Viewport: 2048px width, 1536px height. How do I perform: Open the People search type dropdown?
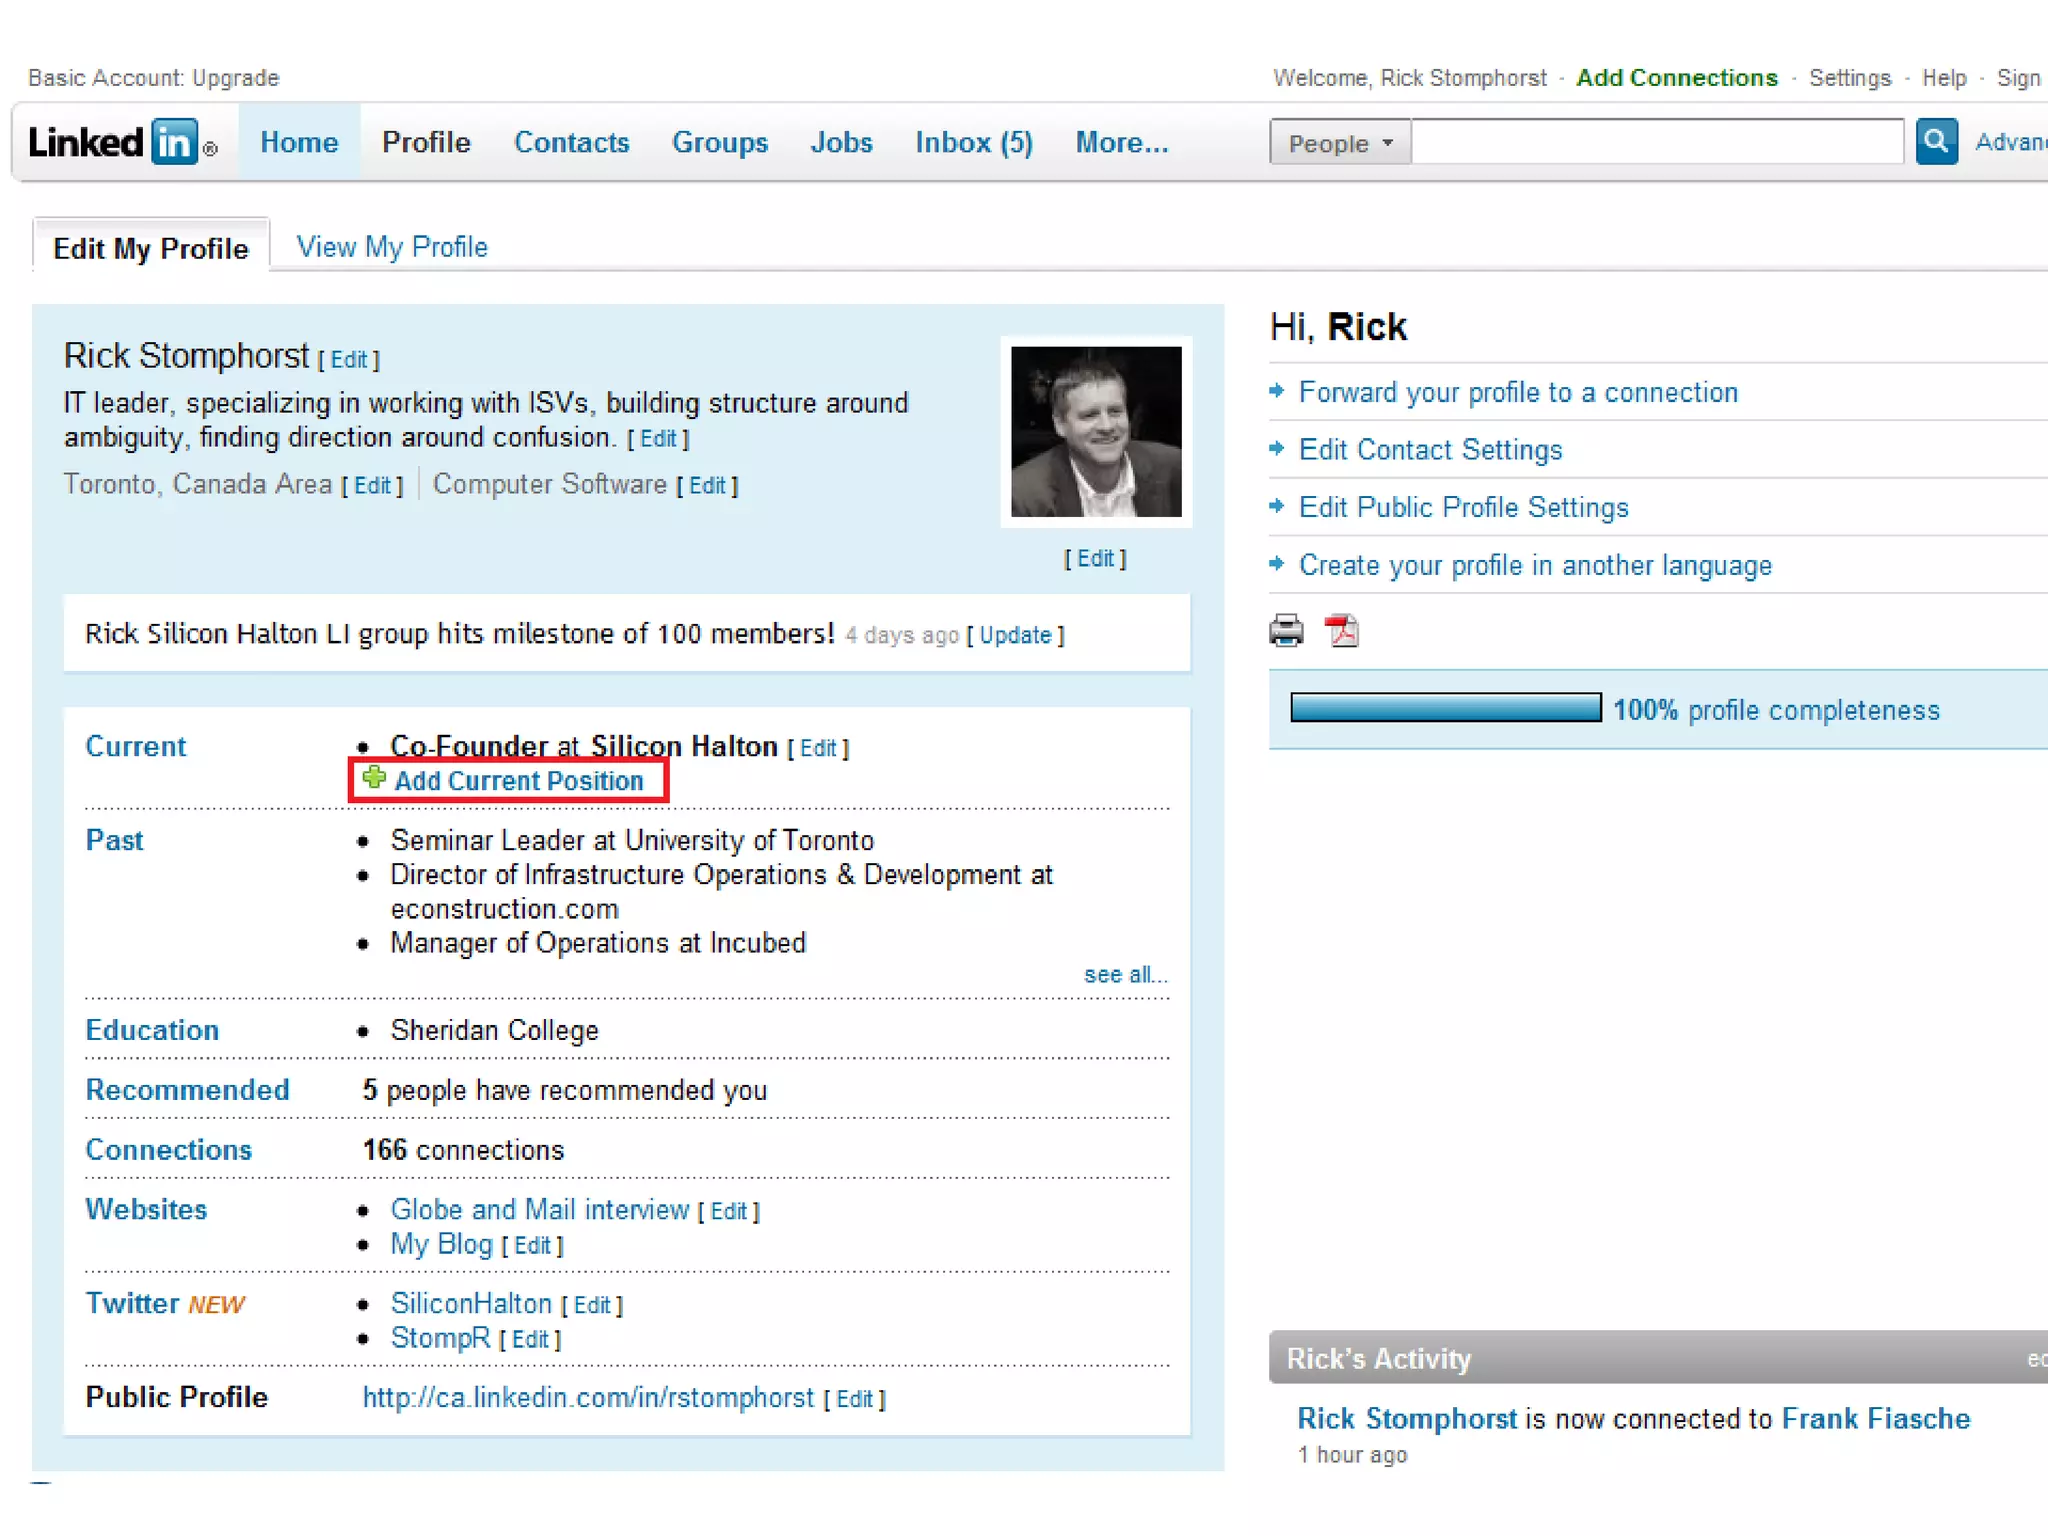(x=1340, y=142)
